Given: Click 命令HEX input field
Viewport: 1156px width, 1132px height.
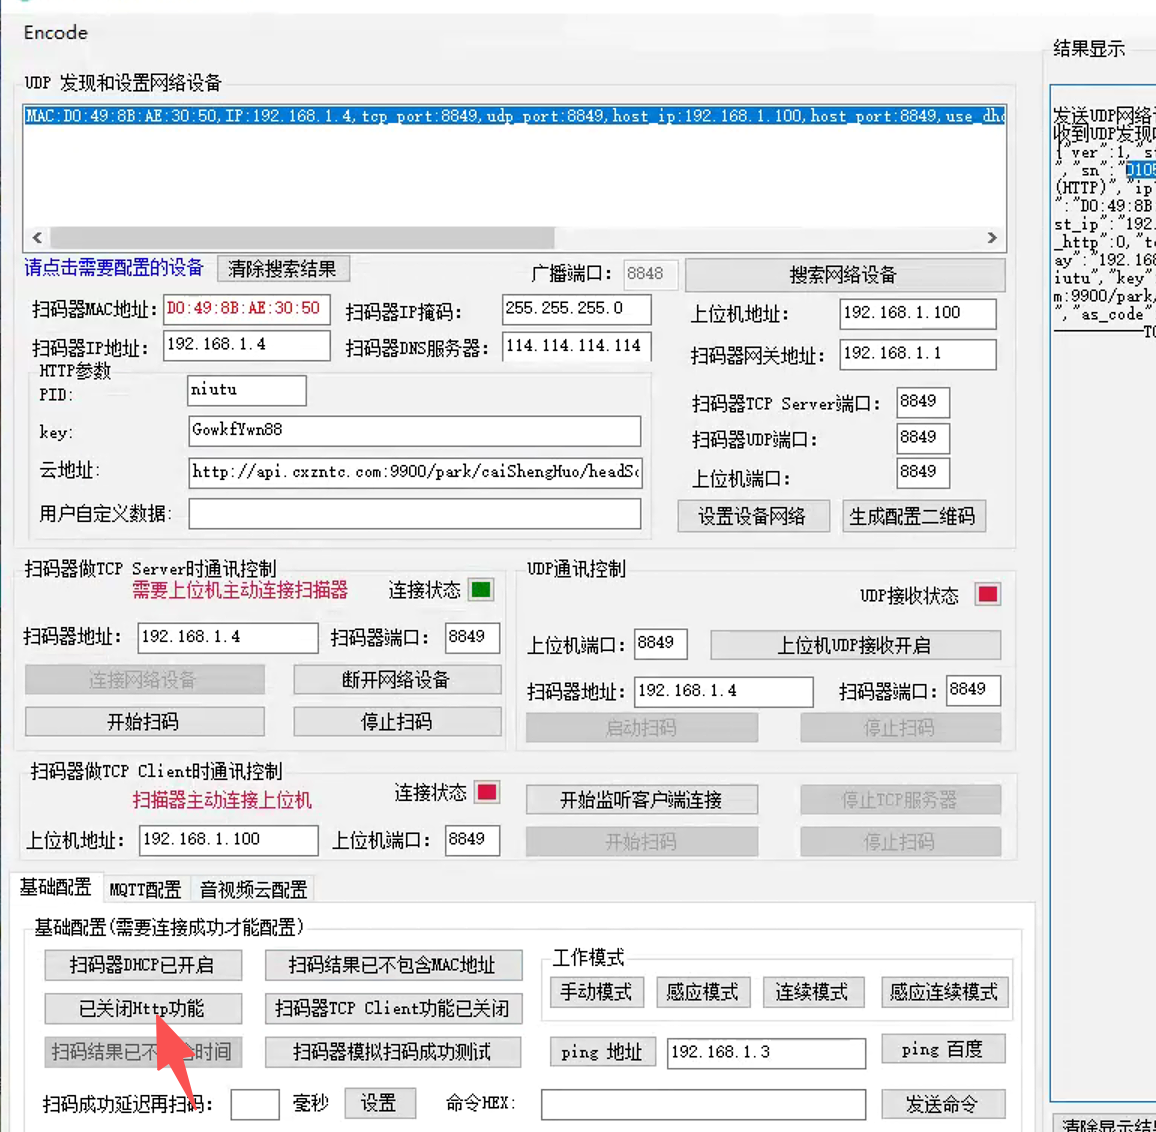Looking at the screenshot, I should (703, 1105).
